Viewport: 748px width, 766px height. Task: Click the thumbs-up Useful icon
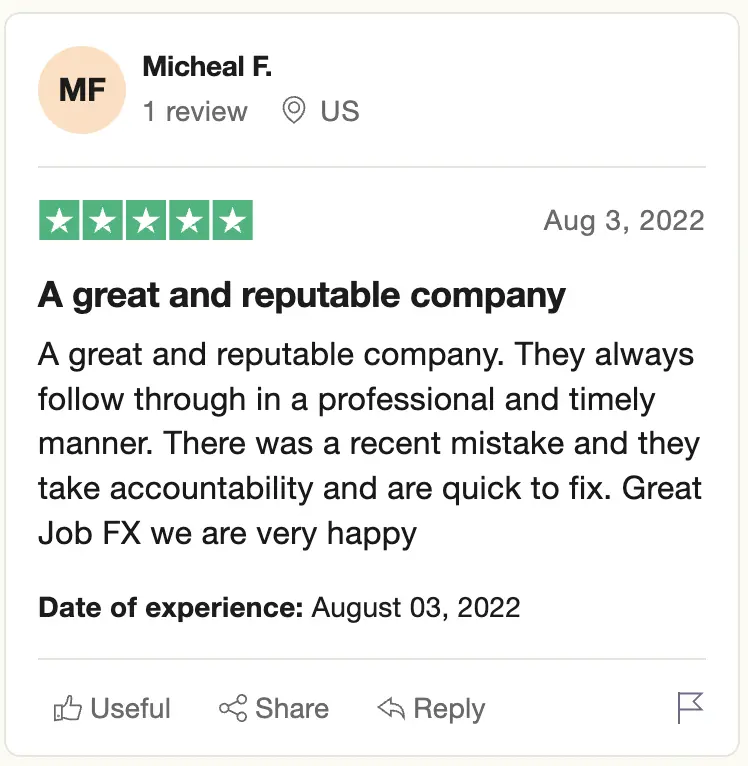click(x=67, y=709)
